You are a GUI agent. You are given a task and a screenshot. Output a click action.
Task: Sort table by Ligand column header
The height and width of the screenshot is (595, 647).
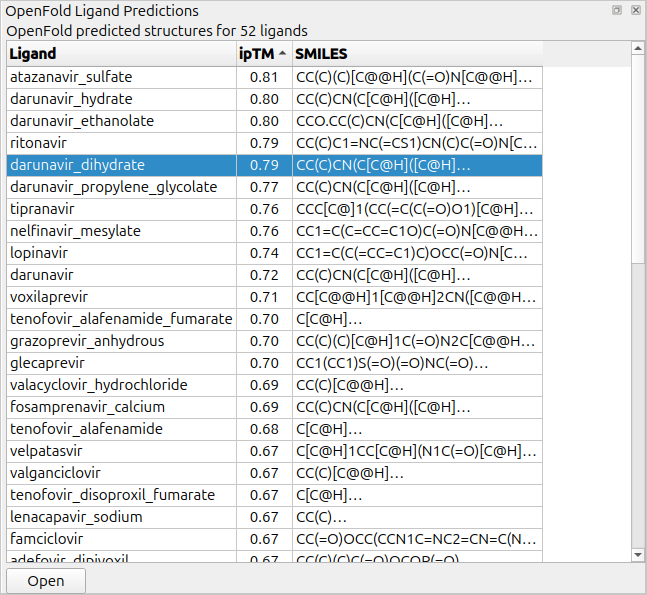121,54
